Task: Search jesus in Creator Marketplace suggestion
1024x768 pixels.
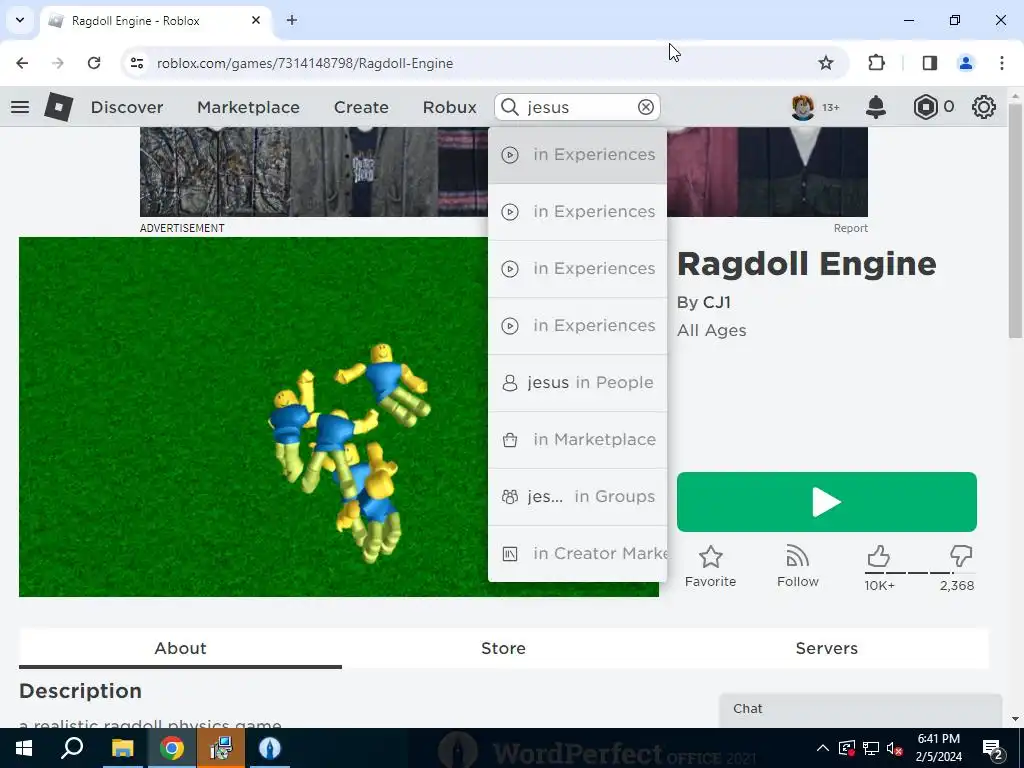Action: coord(577,553)
